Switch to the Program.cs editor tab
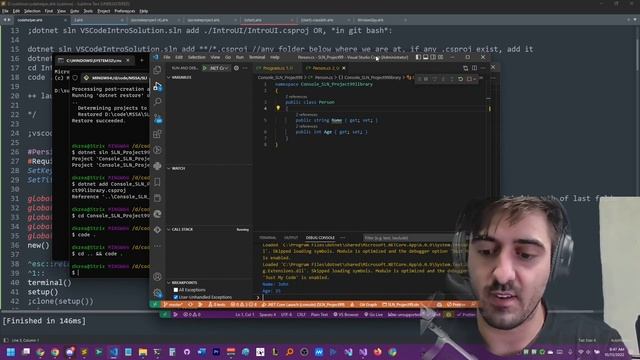This screenshot has width=640, height=360. pyautogui.click(x=278, y=68)
